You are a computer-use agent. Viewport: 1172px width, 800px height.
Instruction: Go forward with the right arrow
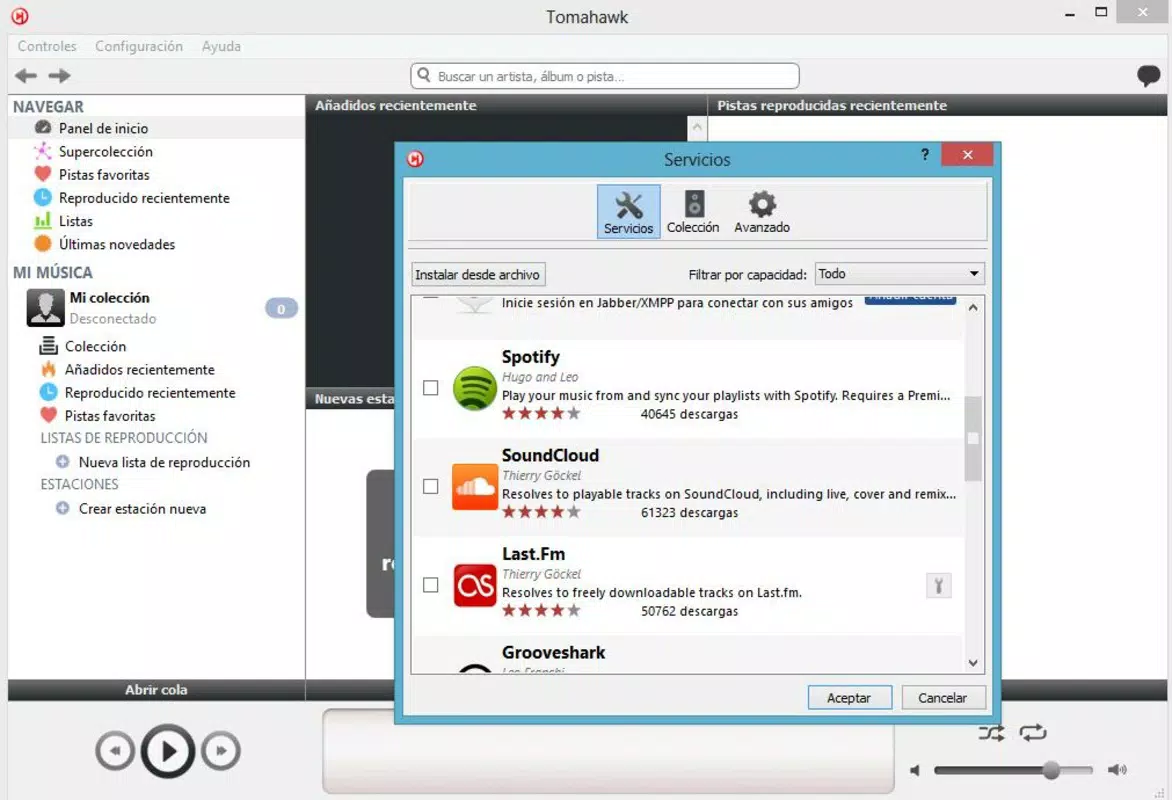(59, 76)
